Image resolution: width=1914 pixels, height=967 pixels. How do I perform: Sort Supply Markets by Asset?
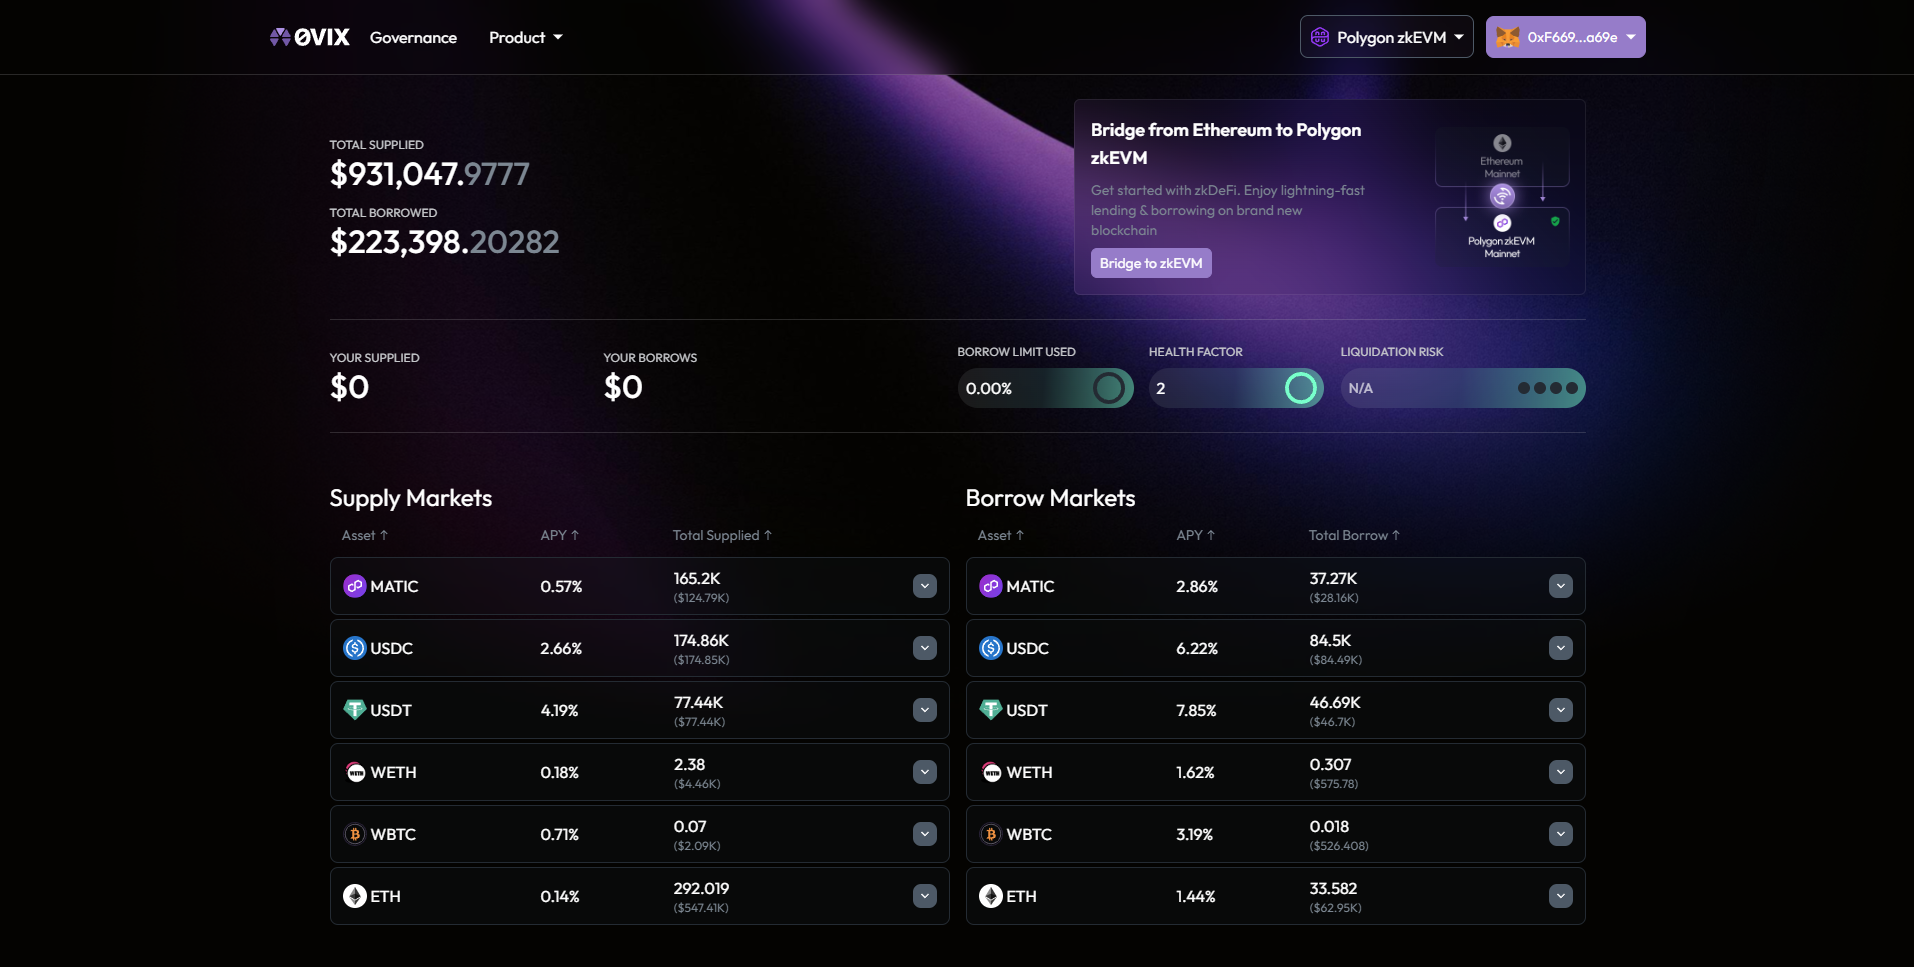coord(365,535)
